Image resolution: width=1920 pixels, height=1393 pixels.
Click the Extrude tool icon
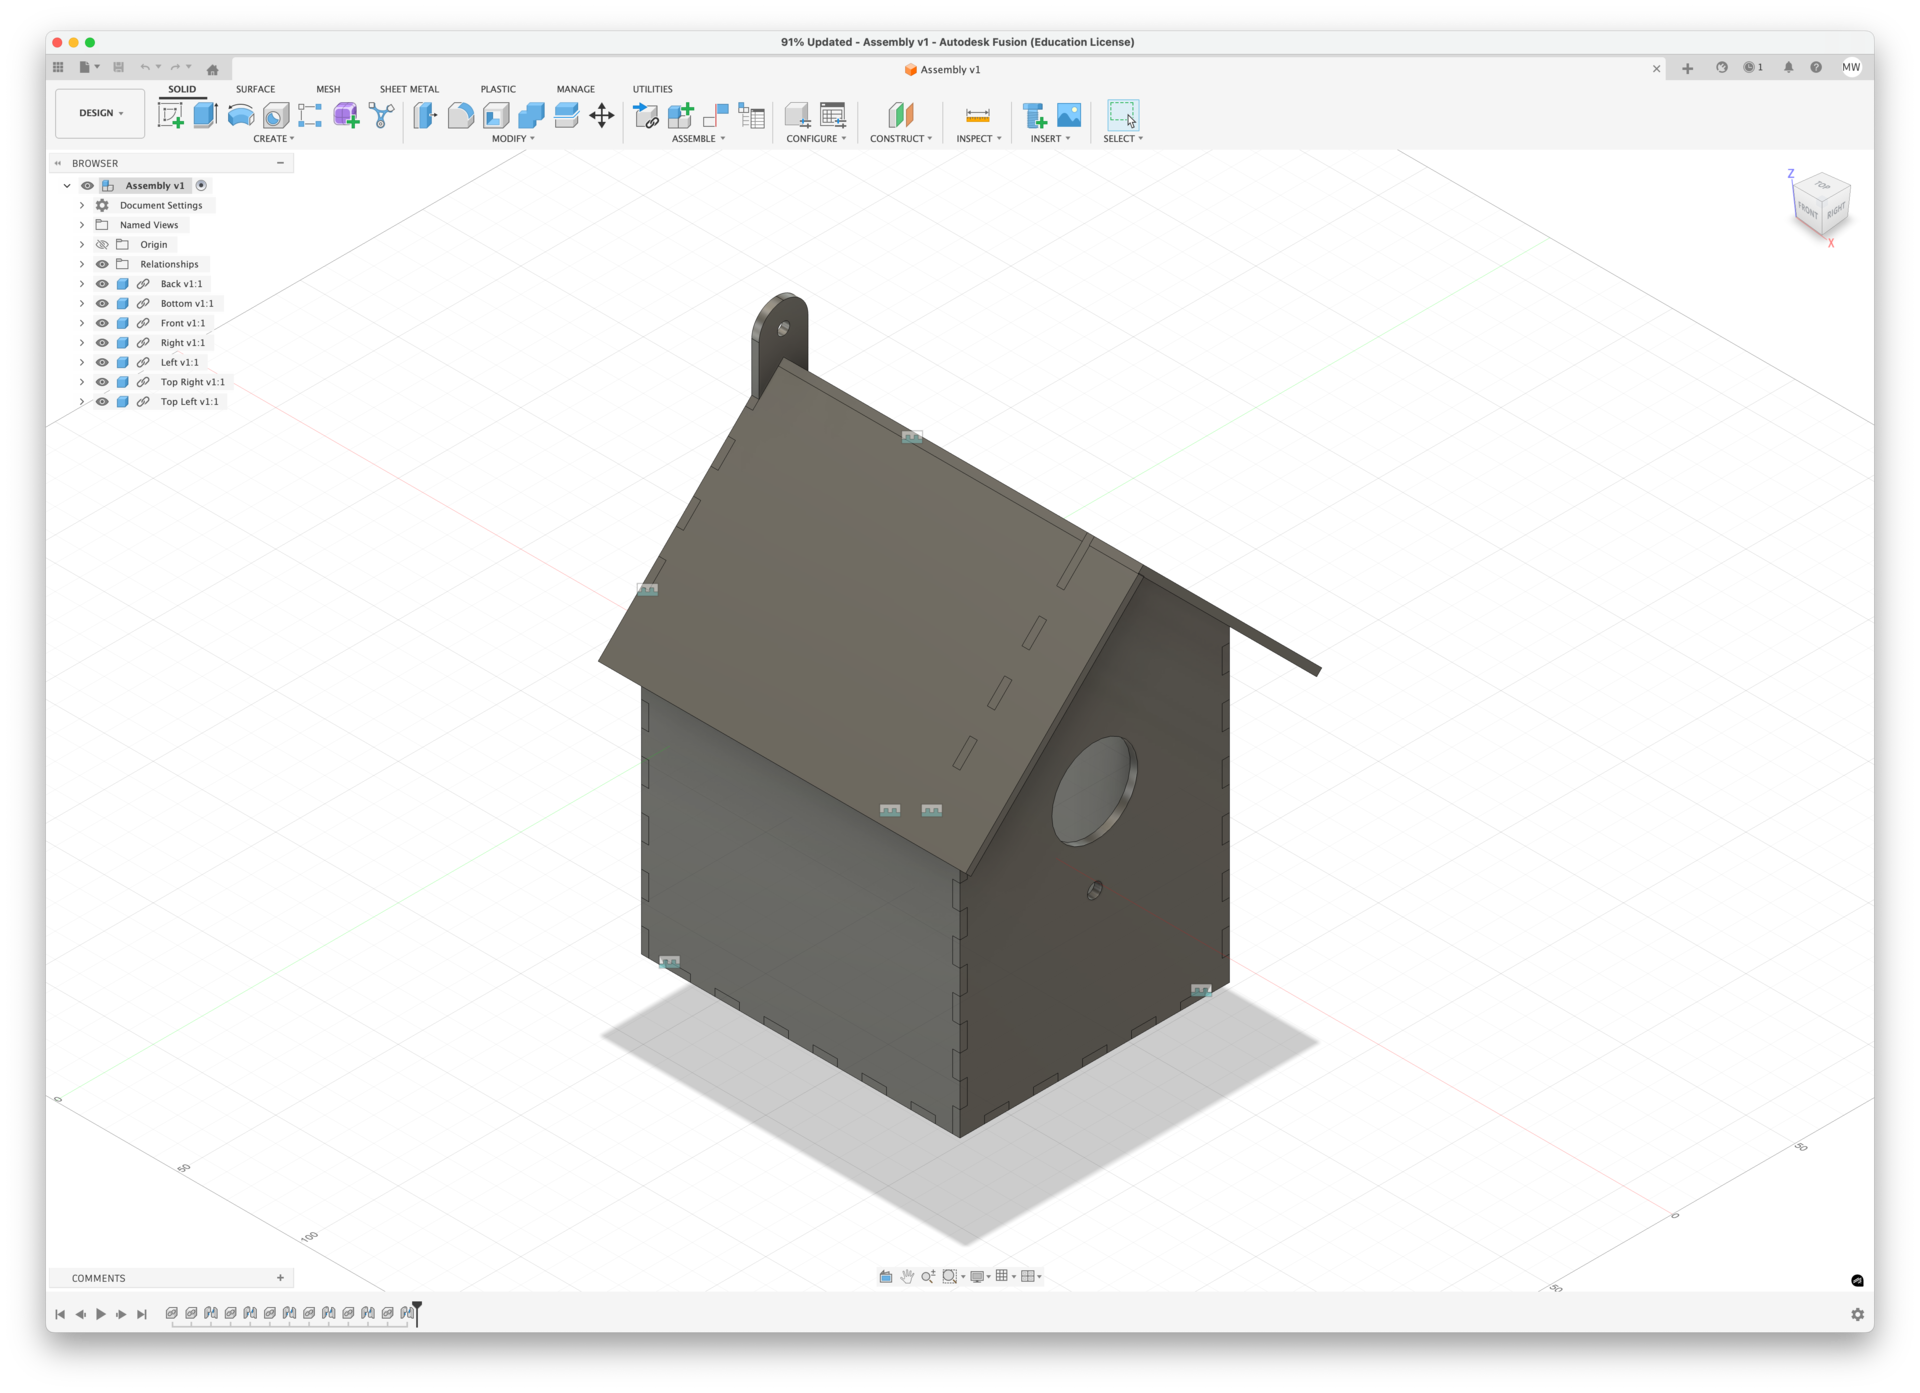click(205, 115)
